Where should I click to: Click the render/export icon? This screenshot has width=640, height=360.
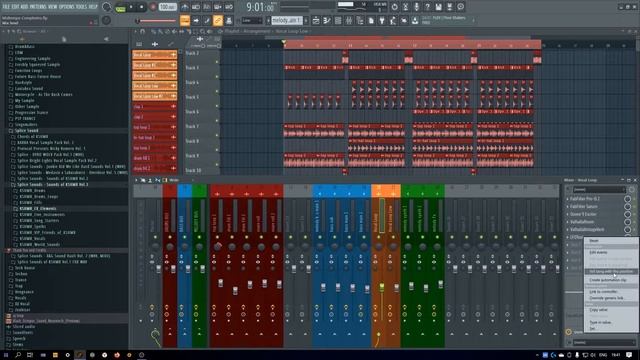pyautogui.click(x=449, y=7)
